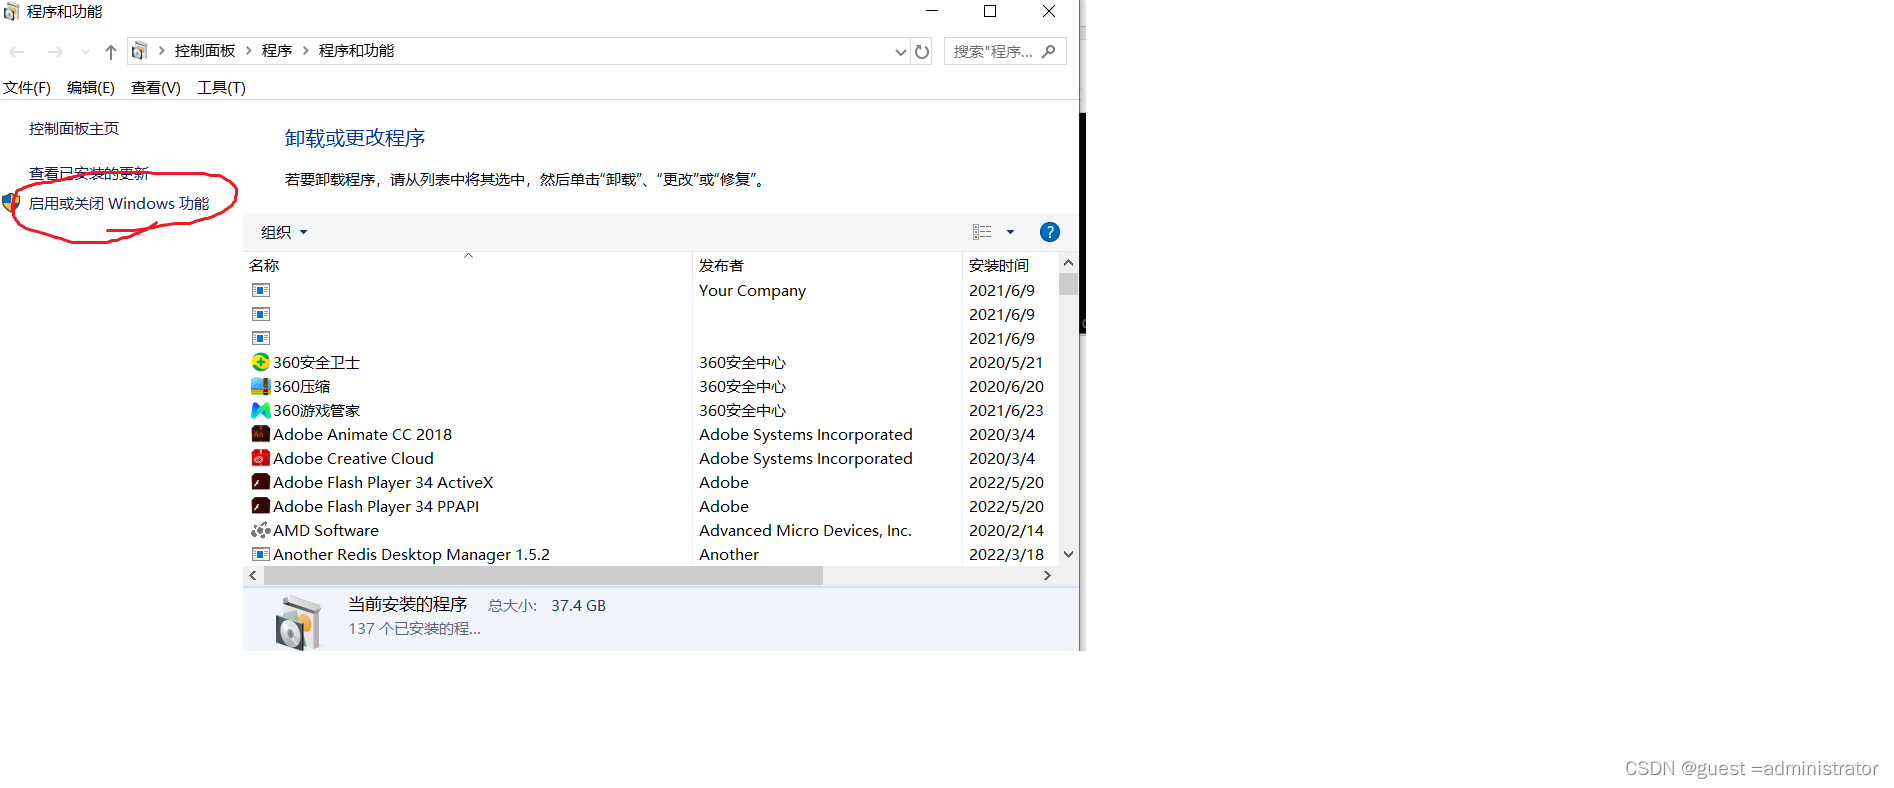Select 360安全卫士 icon

[x=261, y=362]
